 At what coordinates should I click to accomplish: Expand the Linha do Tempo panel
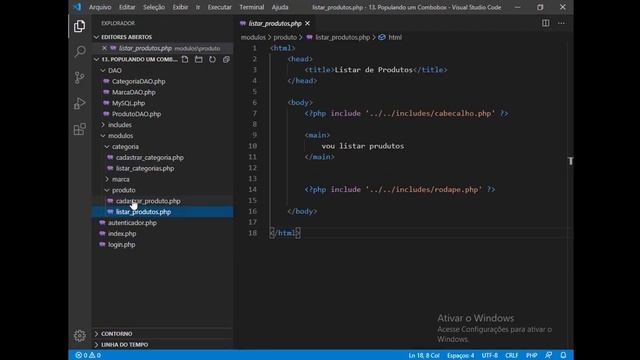tap(162, 345)
